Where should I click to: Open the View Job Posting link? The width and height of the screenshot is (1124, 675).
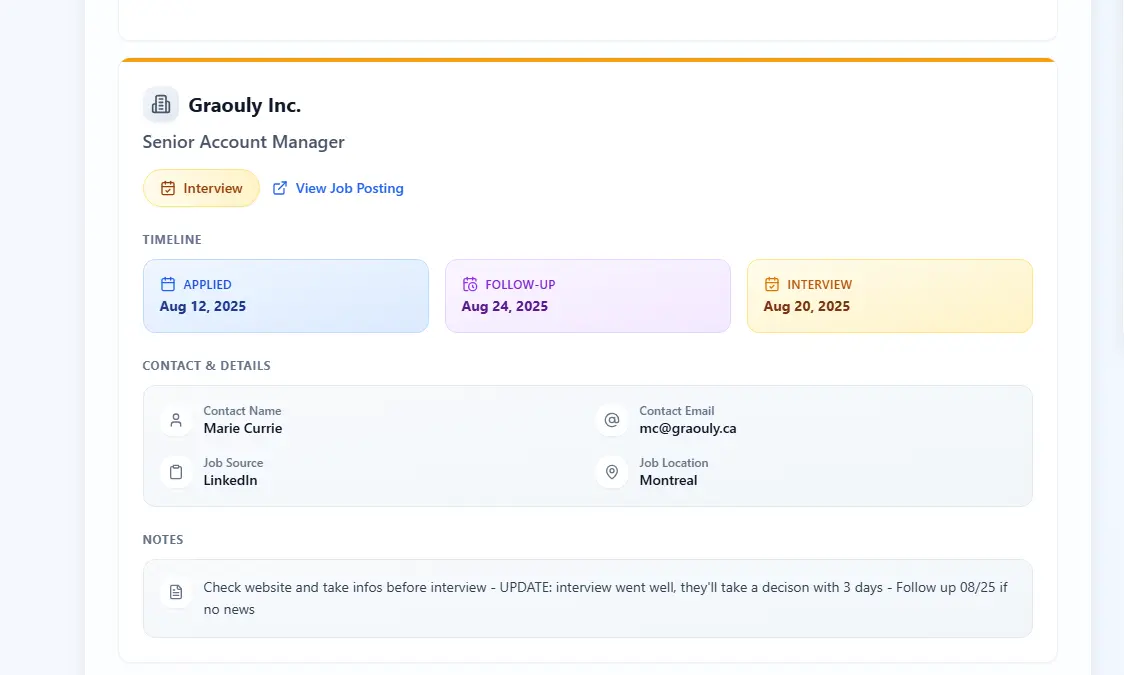338,188
